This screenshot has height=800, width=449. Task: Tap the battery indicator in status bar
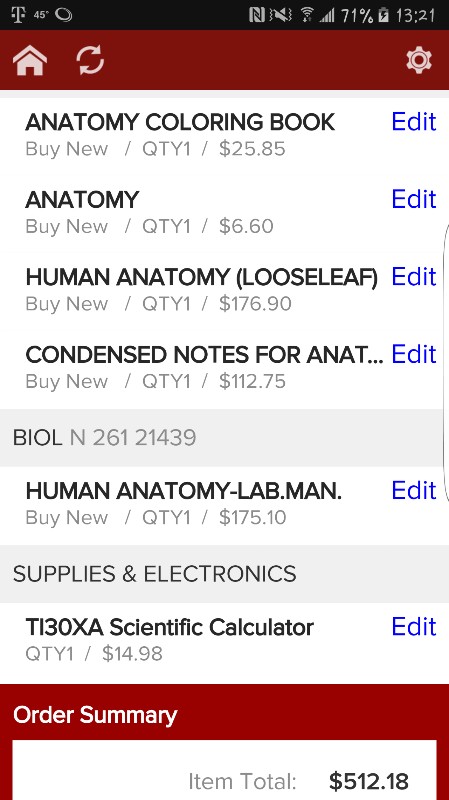[x=383, y=15]
